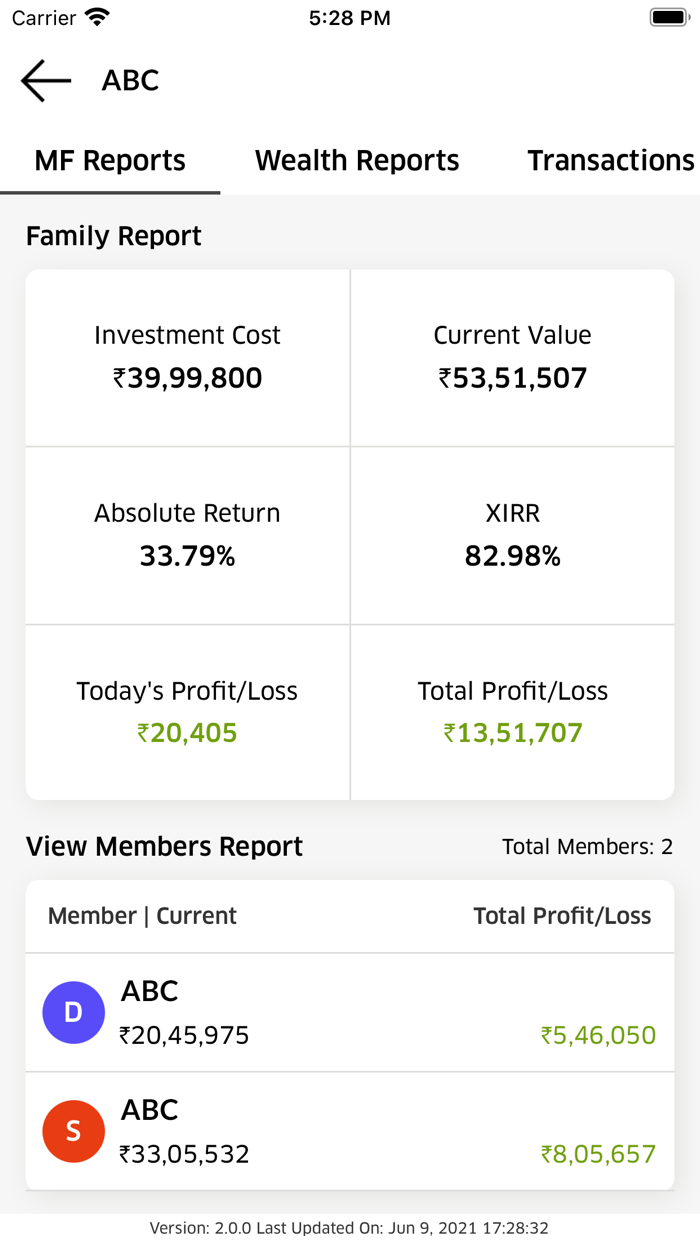Select the Family Report heading
This screenshot has height=1244, width=700.
pos(114,235)
